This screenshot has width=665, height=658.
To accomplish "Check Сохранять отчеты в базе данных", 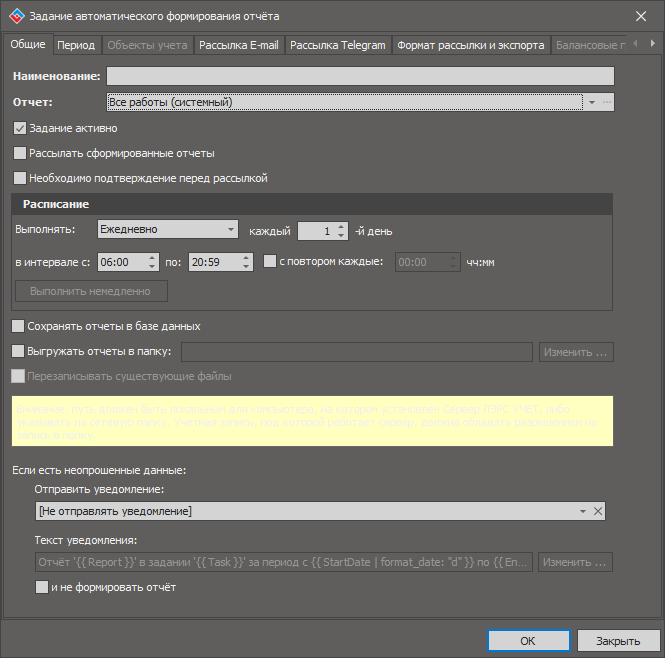I will [17, 326].
